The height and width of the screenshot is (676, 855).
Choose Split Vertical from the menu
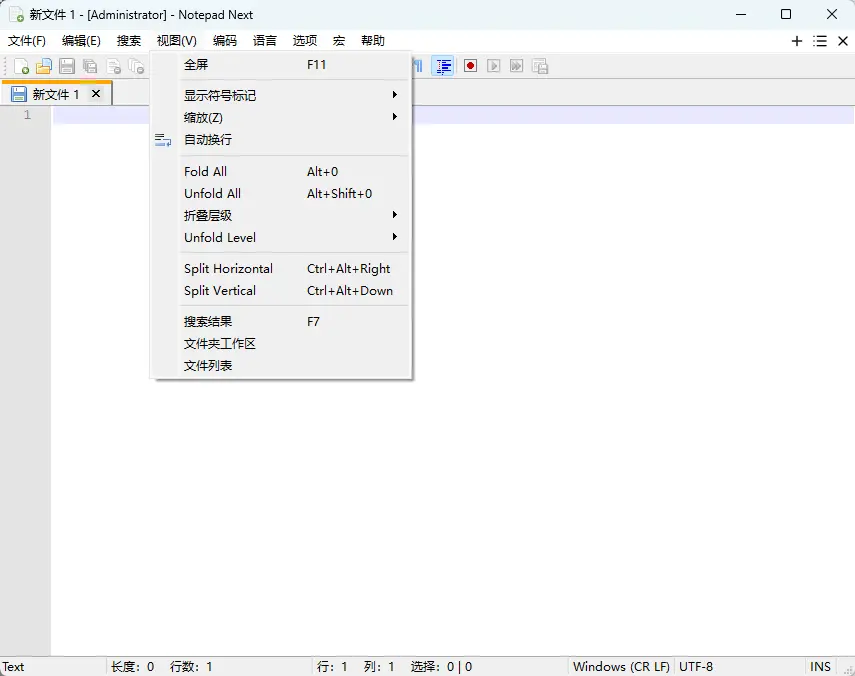(x=281, y=291)
